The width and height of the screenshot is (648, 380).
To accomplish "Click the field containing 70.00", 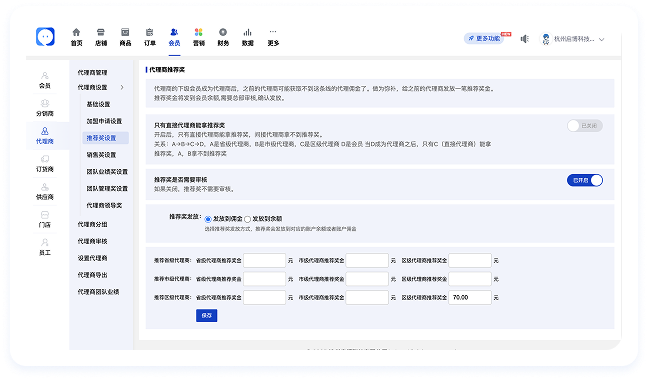I will pos(470,297).
